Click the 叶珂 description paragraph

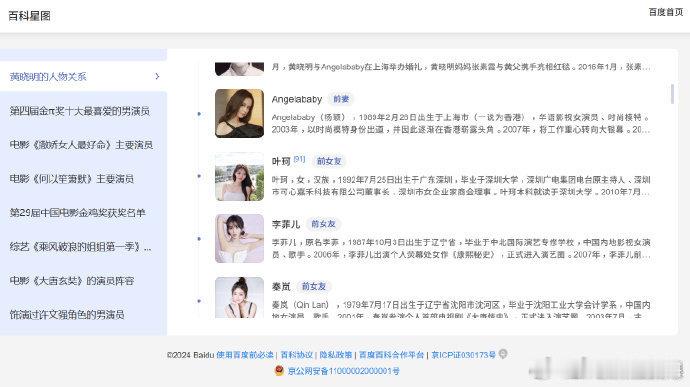(x=461, y=186)
